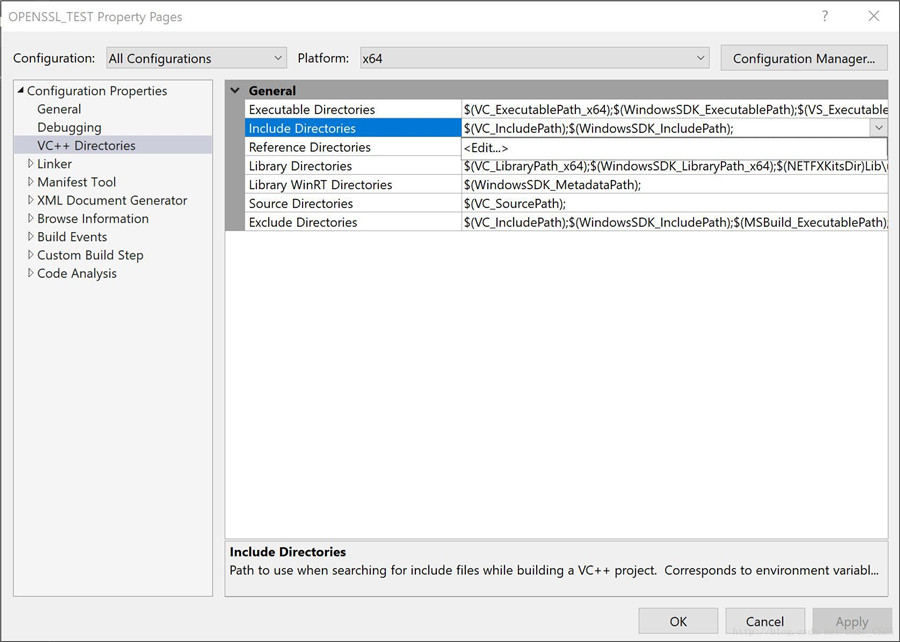Image resolution: width=900 pixels, height=642 pixels.
Task: Click the Executable Directories value field
Action: (675, 109)
